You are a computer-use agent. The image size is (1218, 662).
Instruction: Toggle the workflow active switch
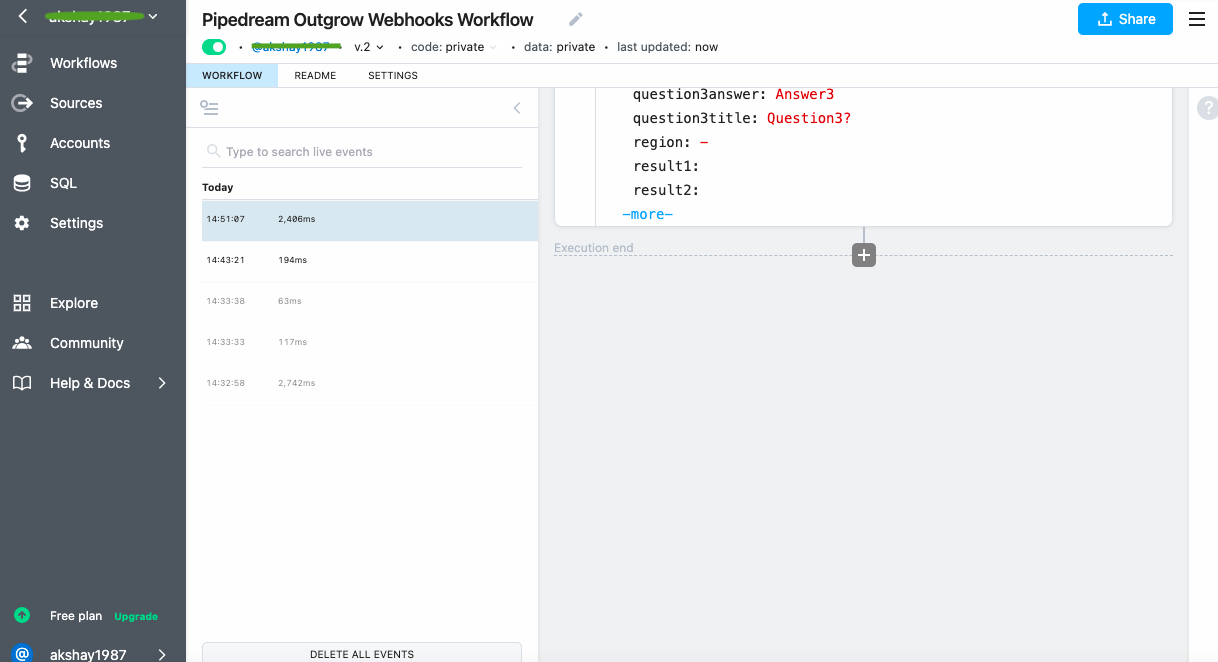[x=214, y=47]
